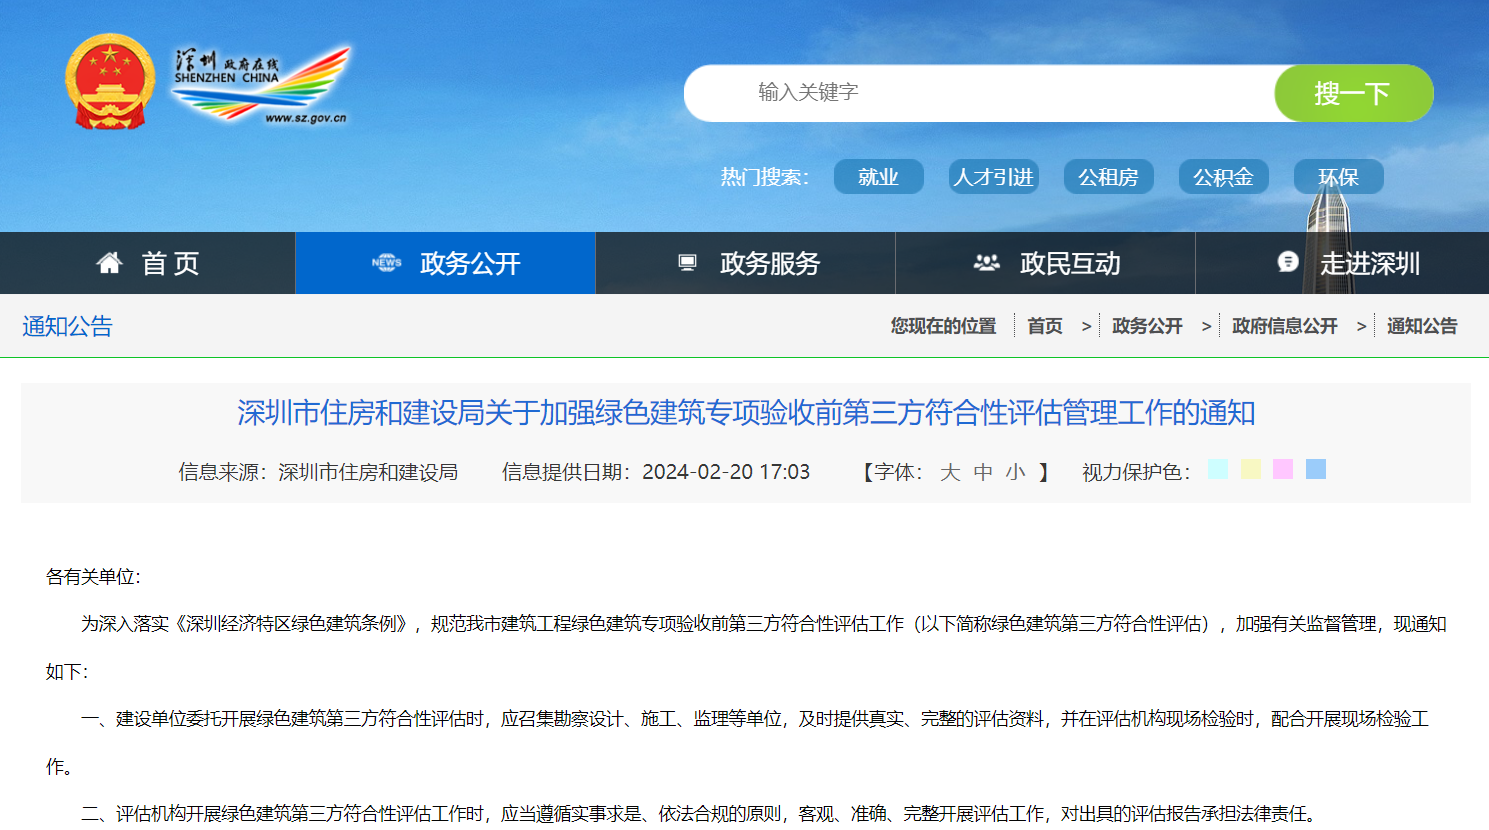Click the keyword search input field

point(980,93)
